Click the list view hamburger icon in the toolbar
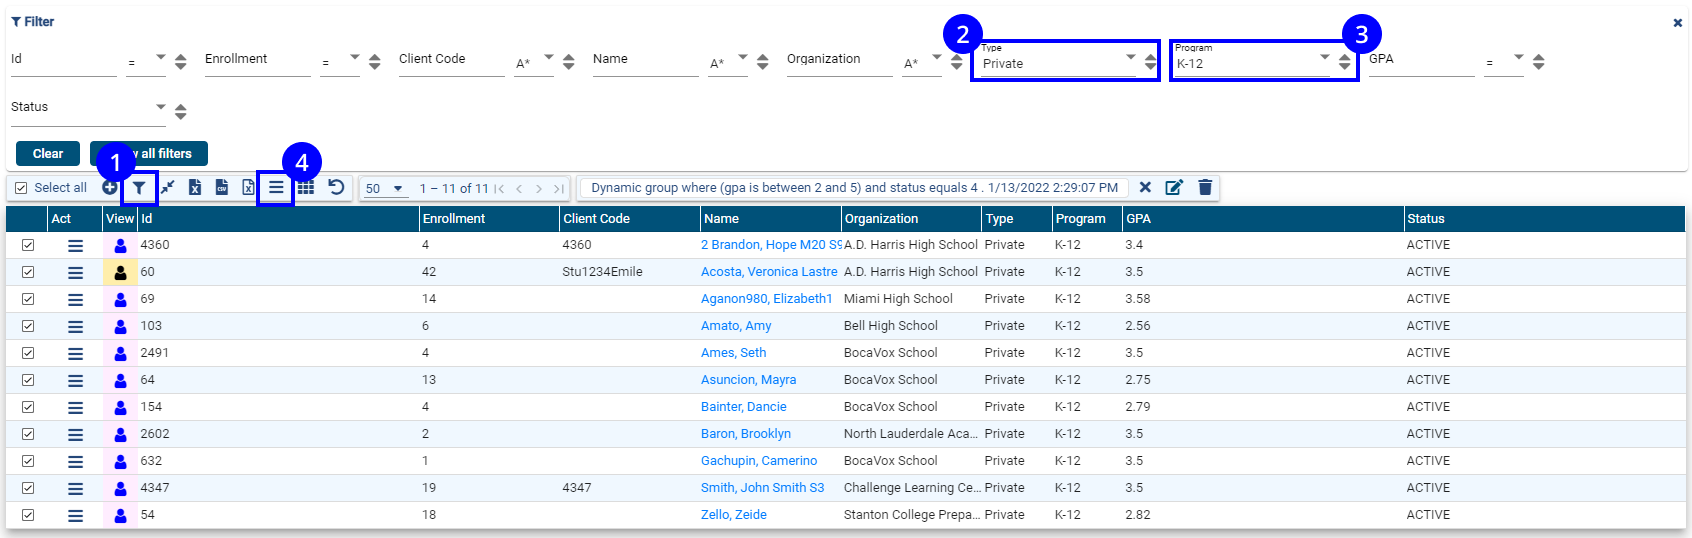The width and height of the screenshot is (1692, 538). [276, 188]
